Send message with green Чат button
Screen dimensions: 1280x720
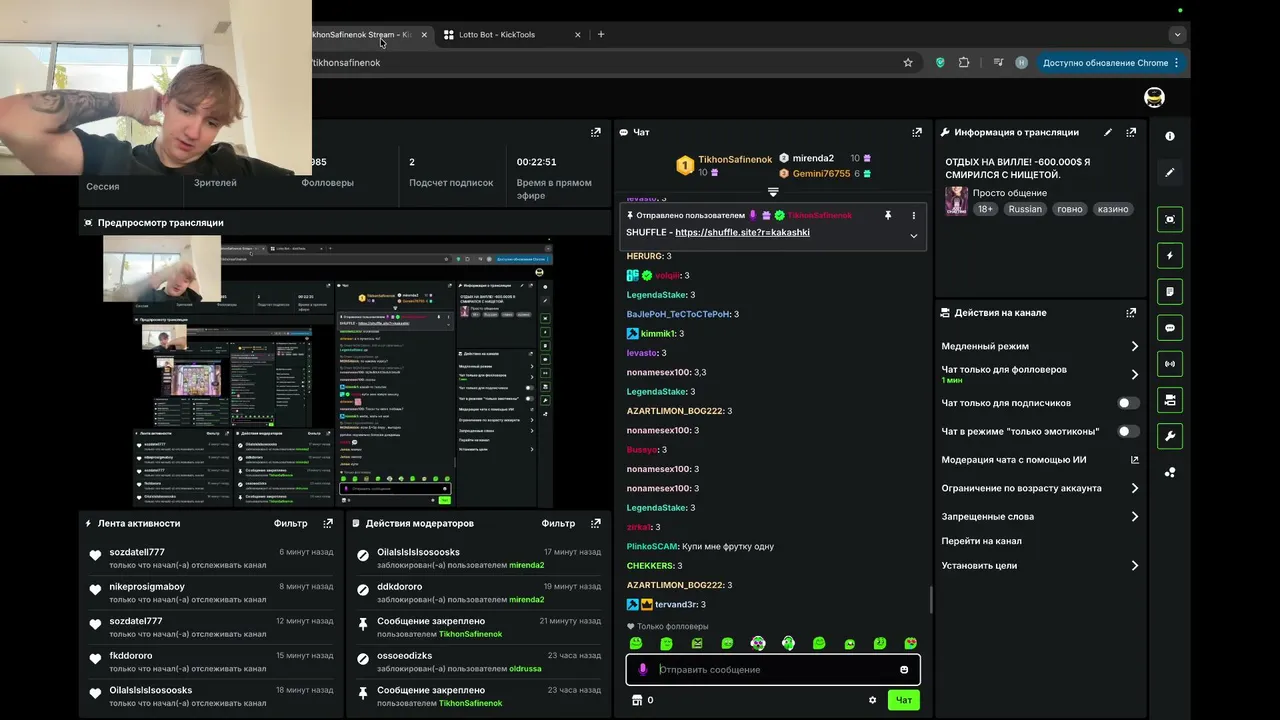point(903,700)
